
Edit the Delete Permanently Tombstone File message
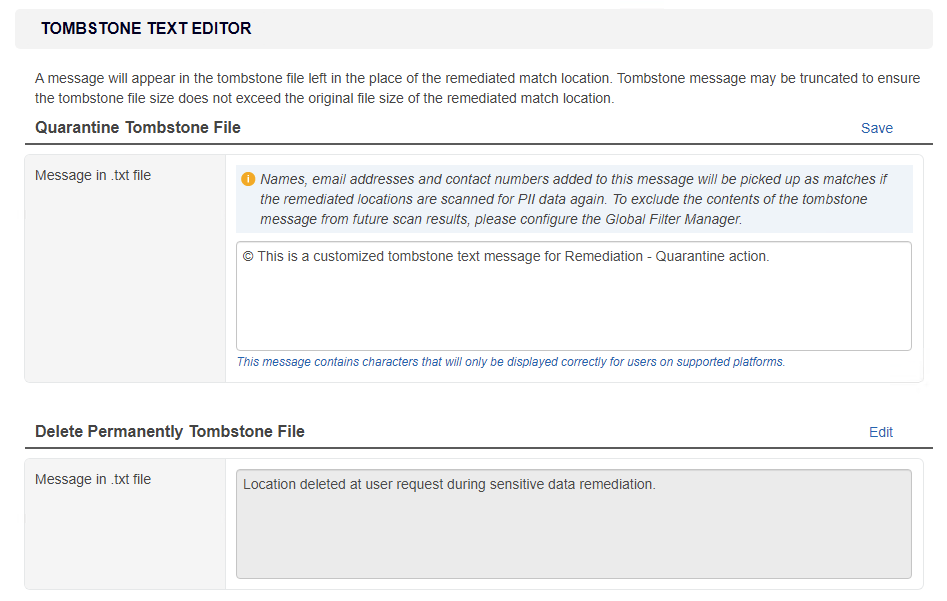point(881,432)
